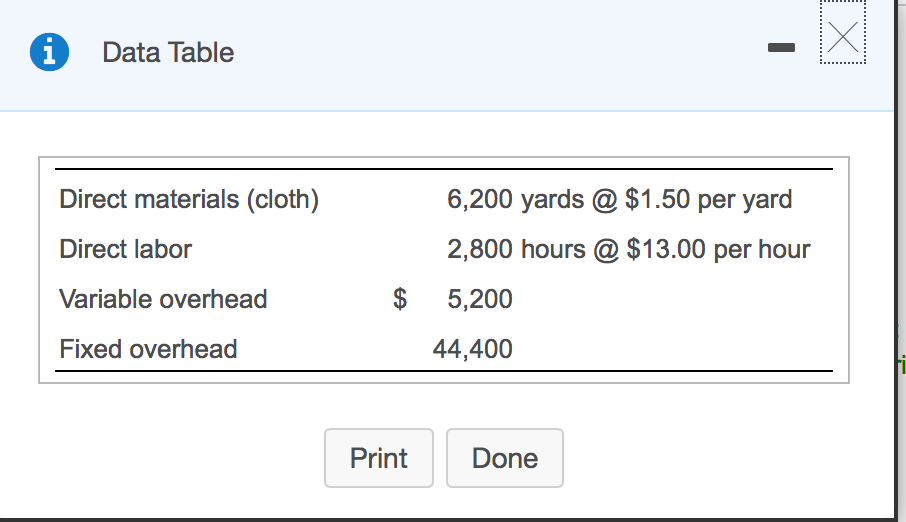Click the $13.00 per hour rate
Screen dimensions: 906x522
point(718,249)
